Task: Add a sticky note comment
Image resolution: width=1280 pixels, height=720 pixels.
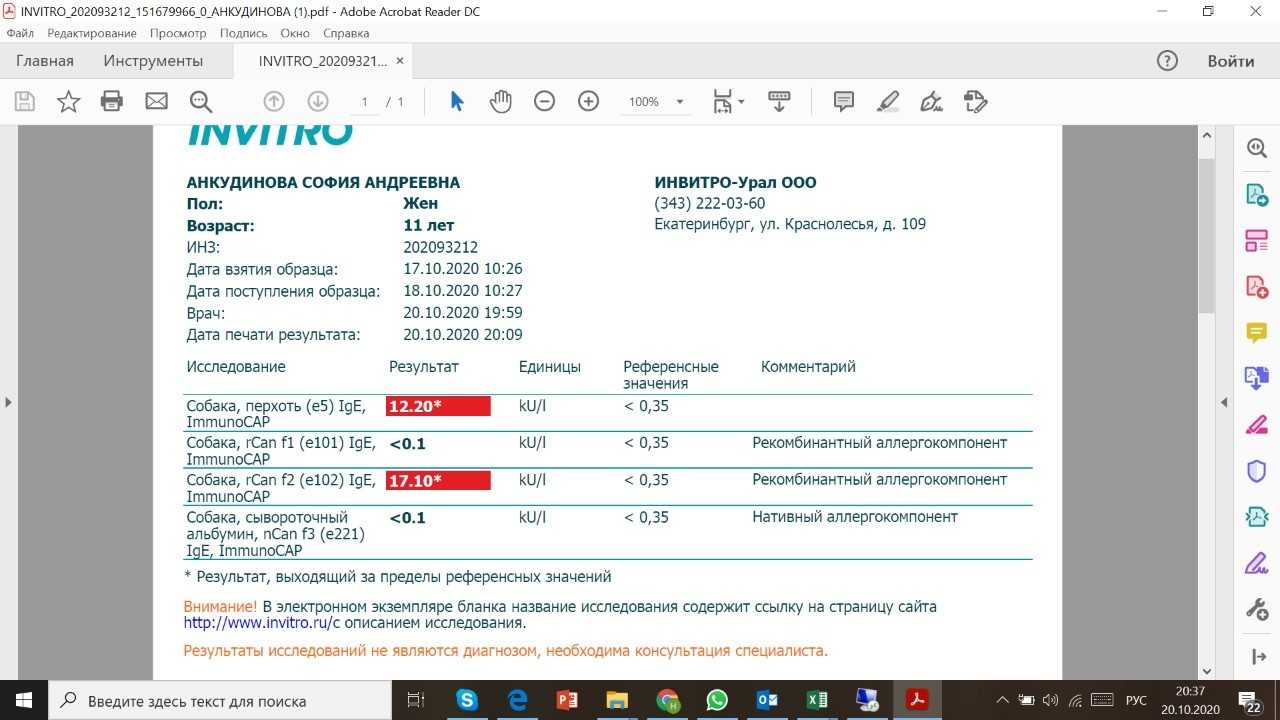Action: (843, 101)
